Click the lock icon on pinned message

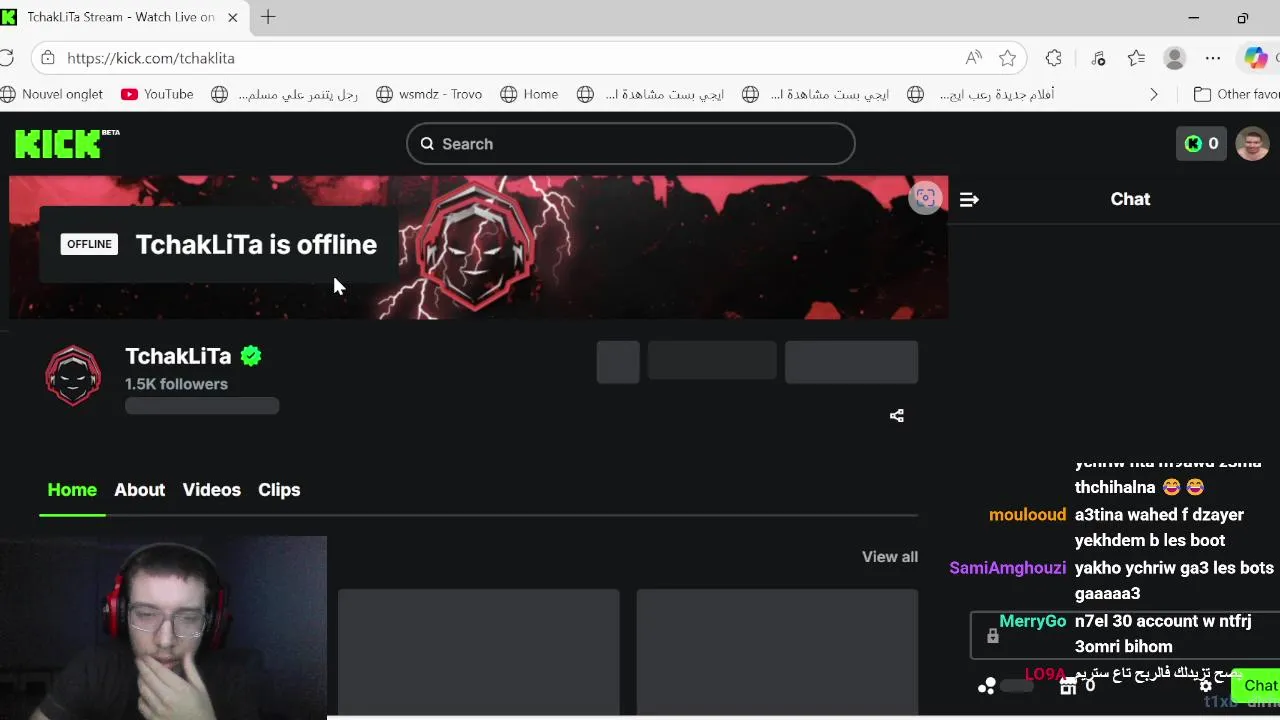[992, 636]
